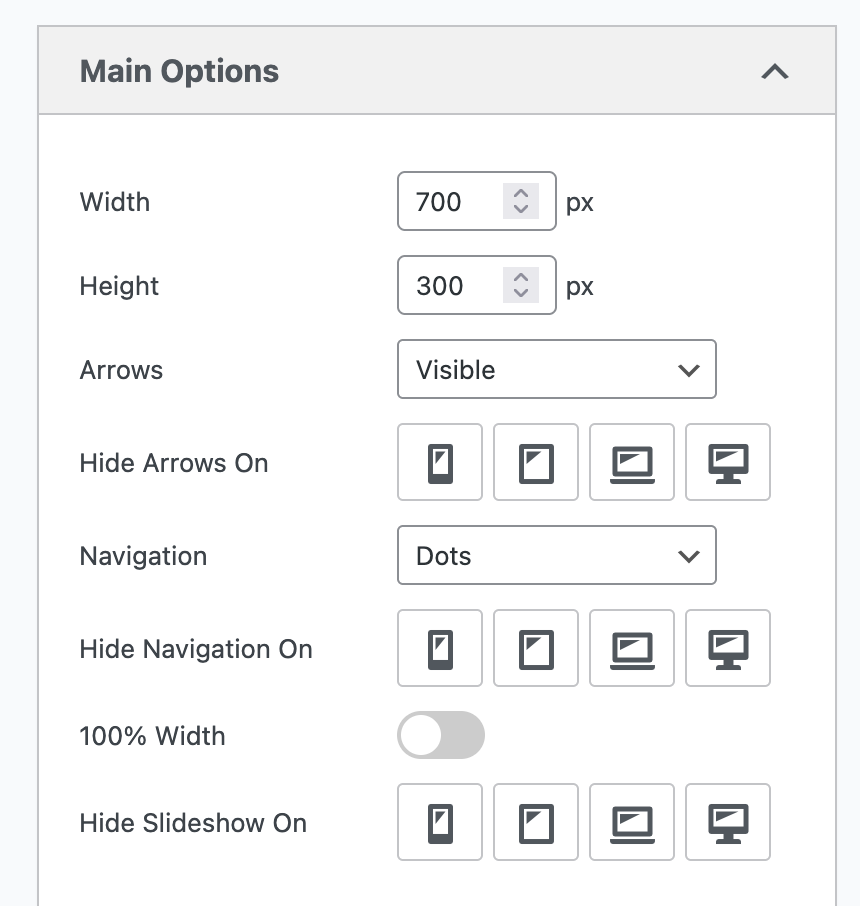Hide navigation on laptop devices
This screenshot has width=860, height=906.
point(631,648)
